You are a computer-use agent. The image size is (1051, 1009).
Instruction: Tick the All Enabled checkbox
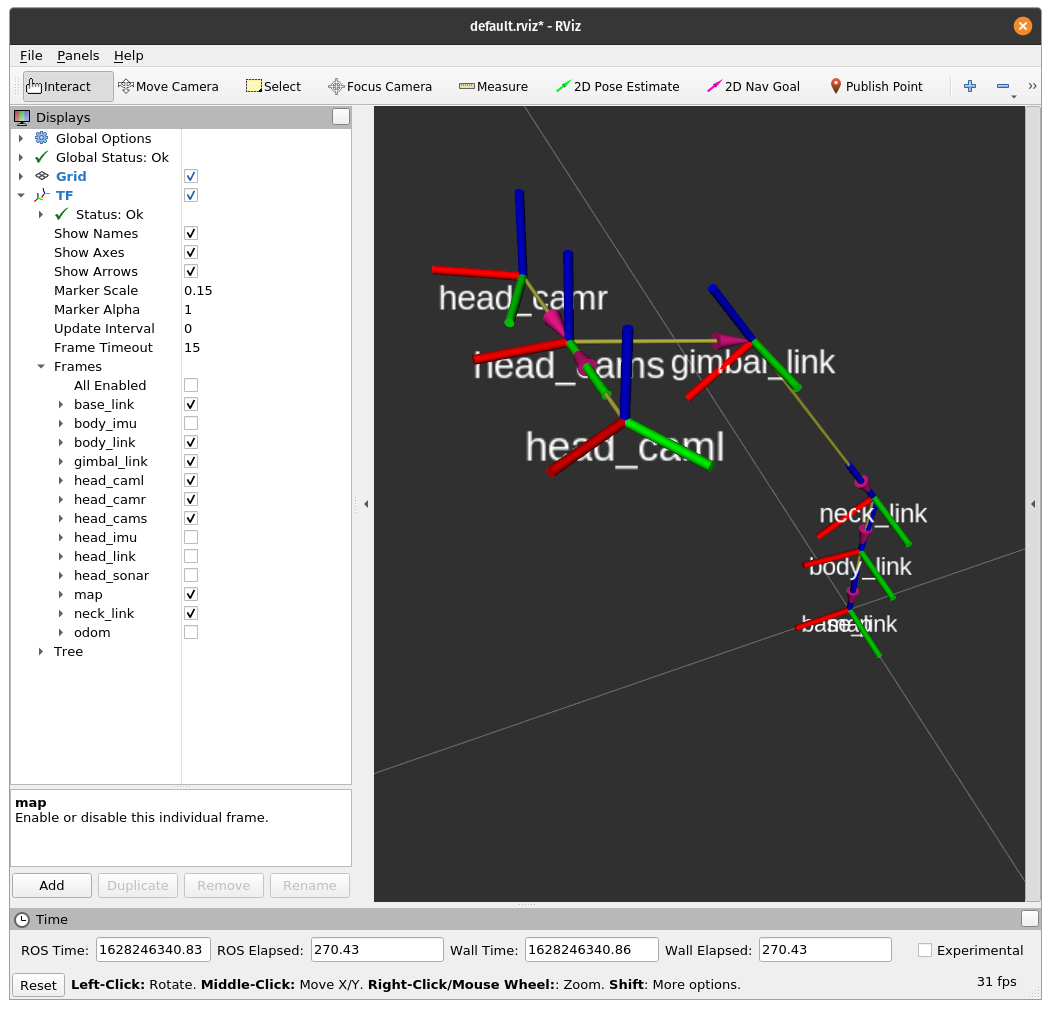click(x=191, y=385)
